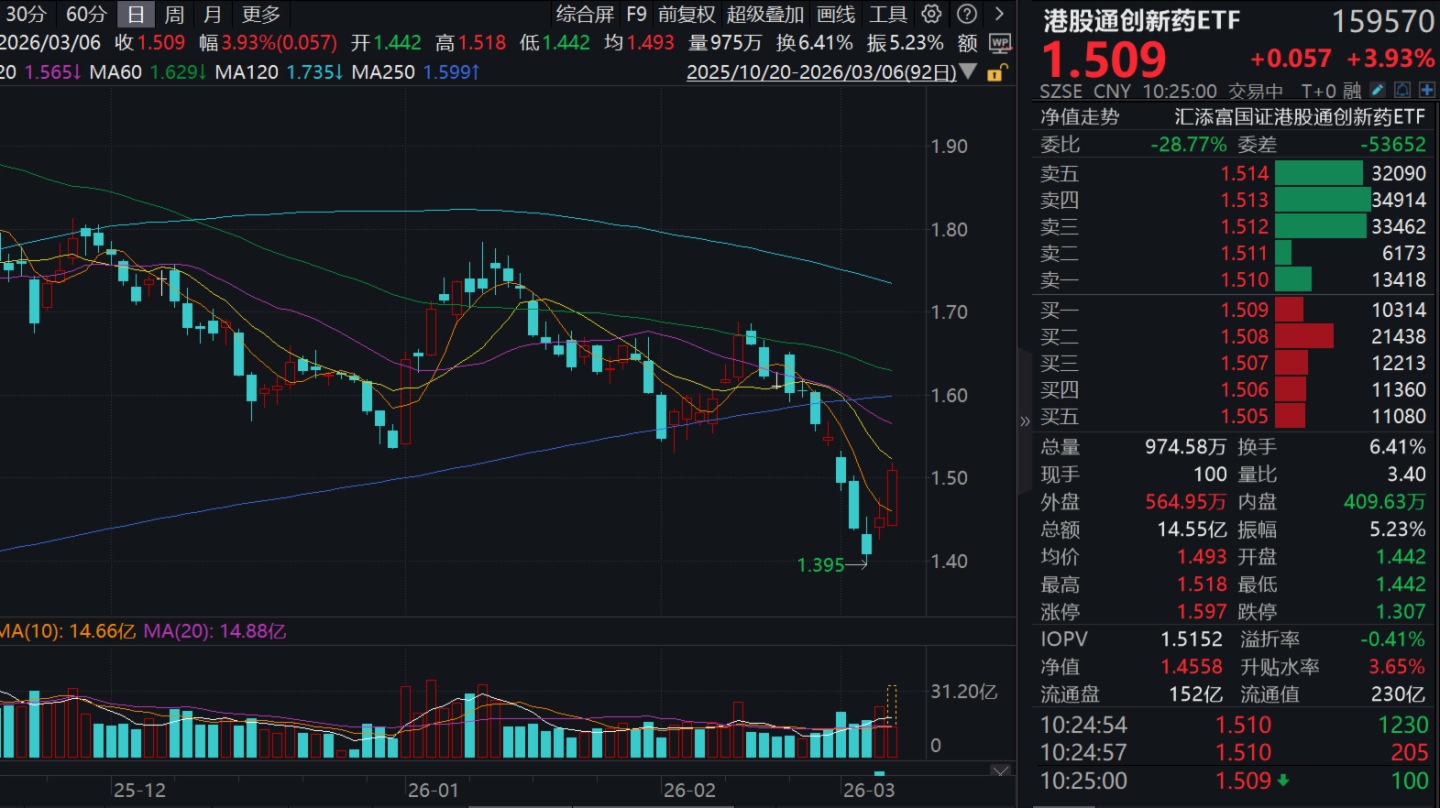Screen dimensions: 1440x808
Task: Click the 净值走势 link
Action: [1080, 117]
